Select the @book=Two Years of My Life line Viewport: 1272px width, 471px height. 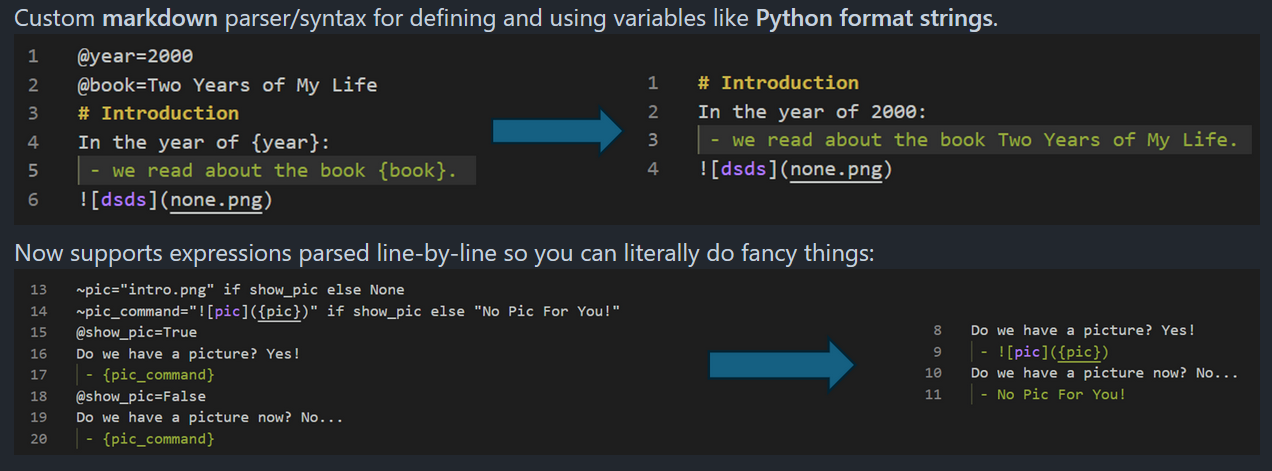tap(227, 85)
